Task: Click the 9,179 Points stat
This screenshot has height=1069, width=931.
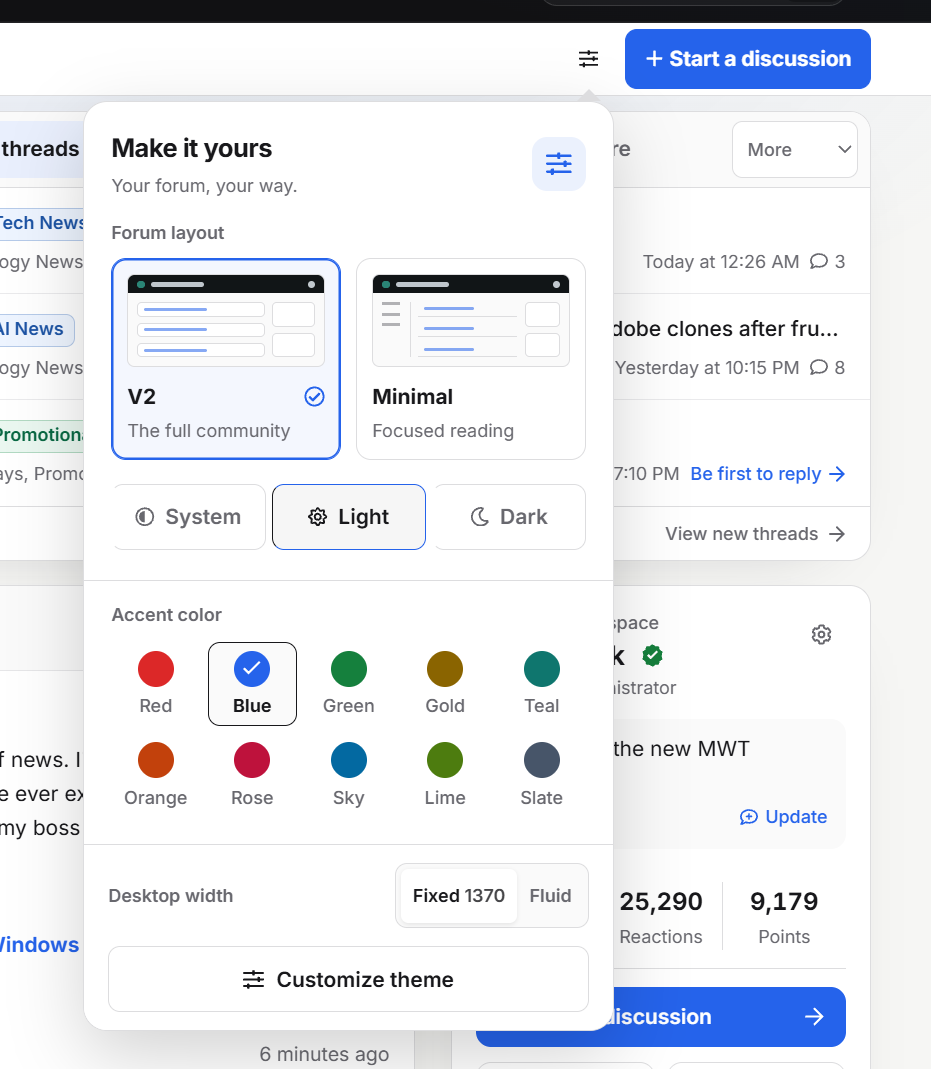Action: tap(784, 917)
